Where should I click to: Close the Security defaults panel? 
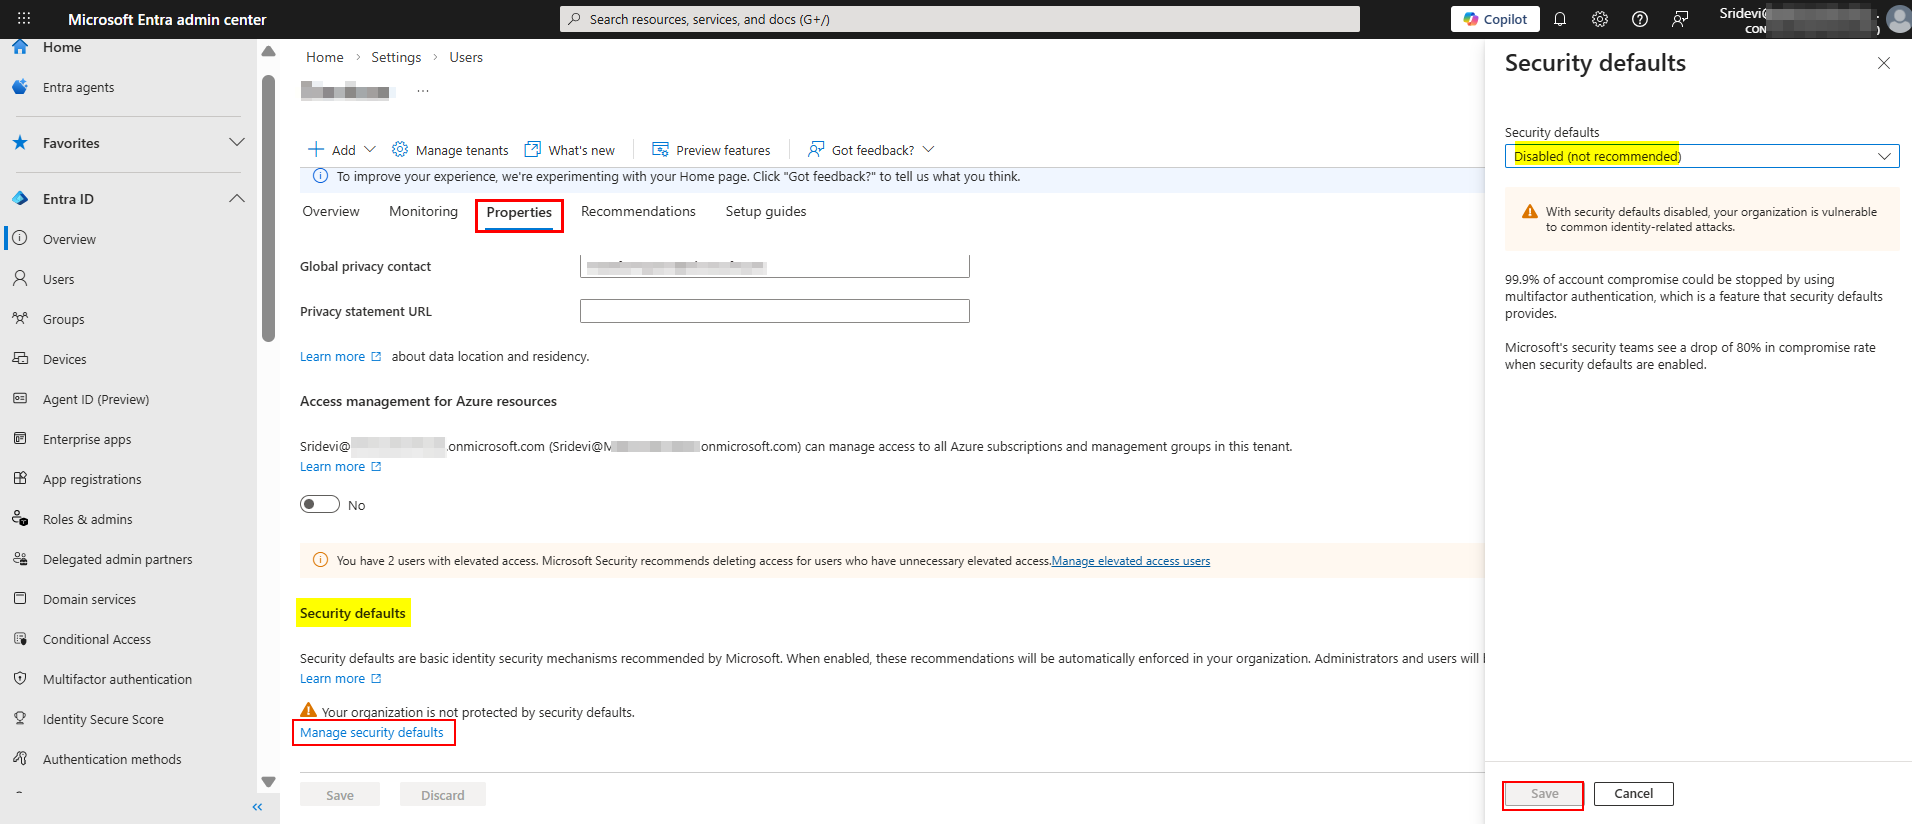click(x=1884, y=63)
